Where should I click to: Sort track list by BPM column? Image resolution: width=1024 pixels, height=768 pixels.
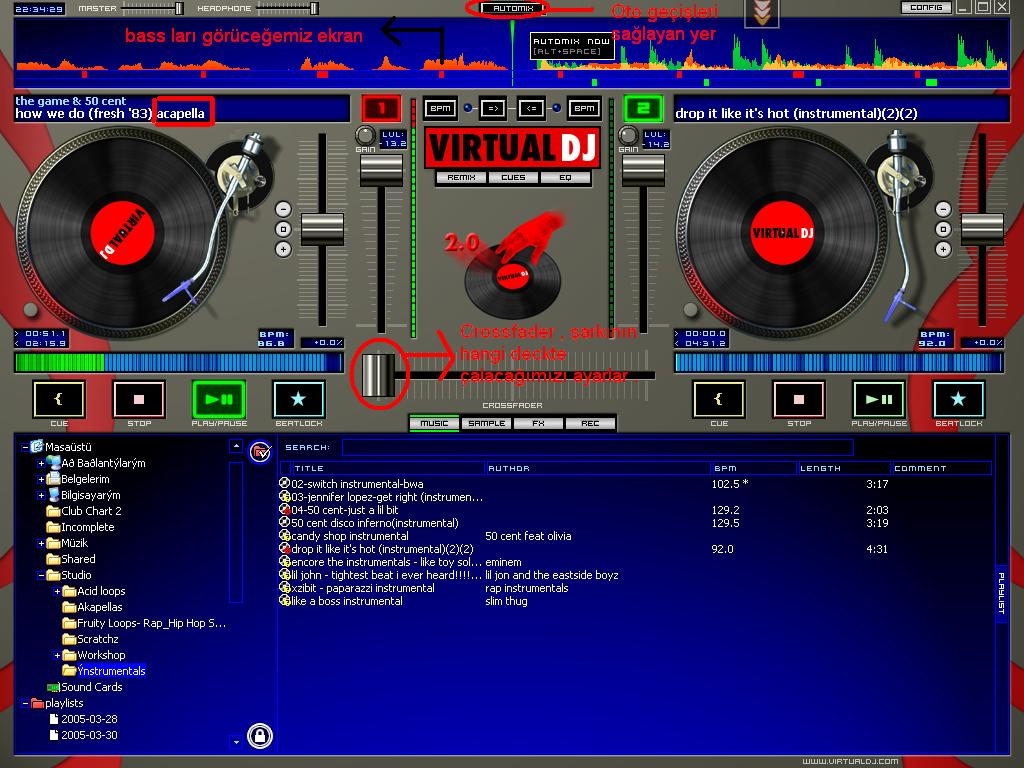tap(753, 468)
